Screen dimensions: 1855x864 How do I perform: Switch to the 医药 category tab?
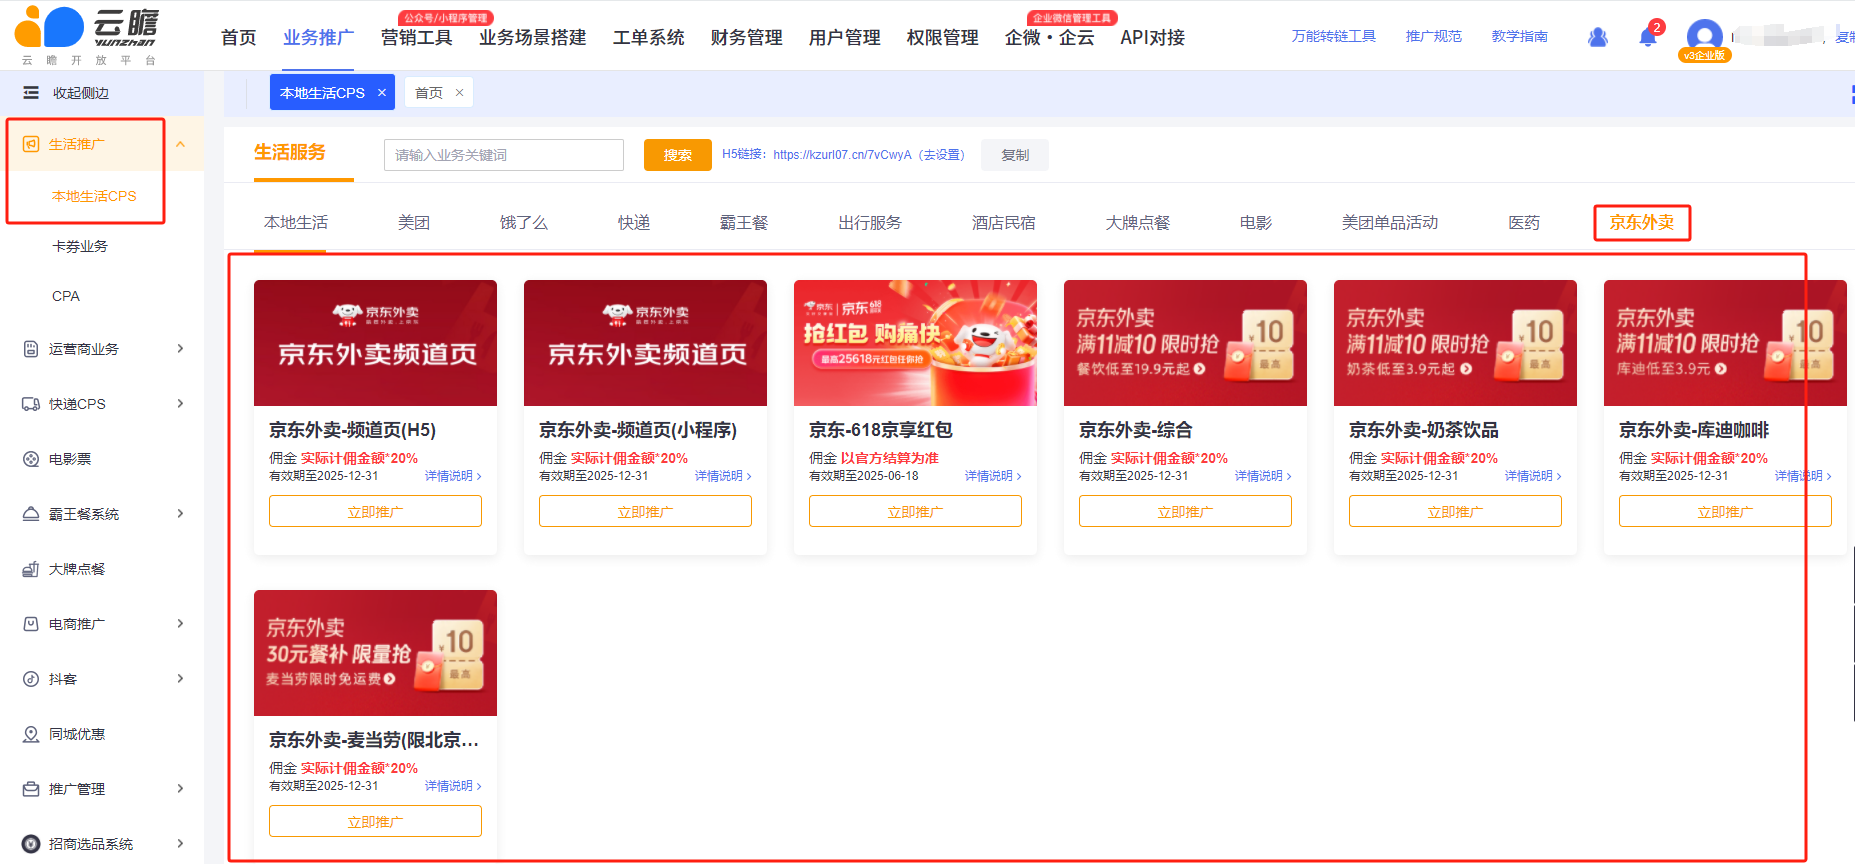[x=1524, y=223]
